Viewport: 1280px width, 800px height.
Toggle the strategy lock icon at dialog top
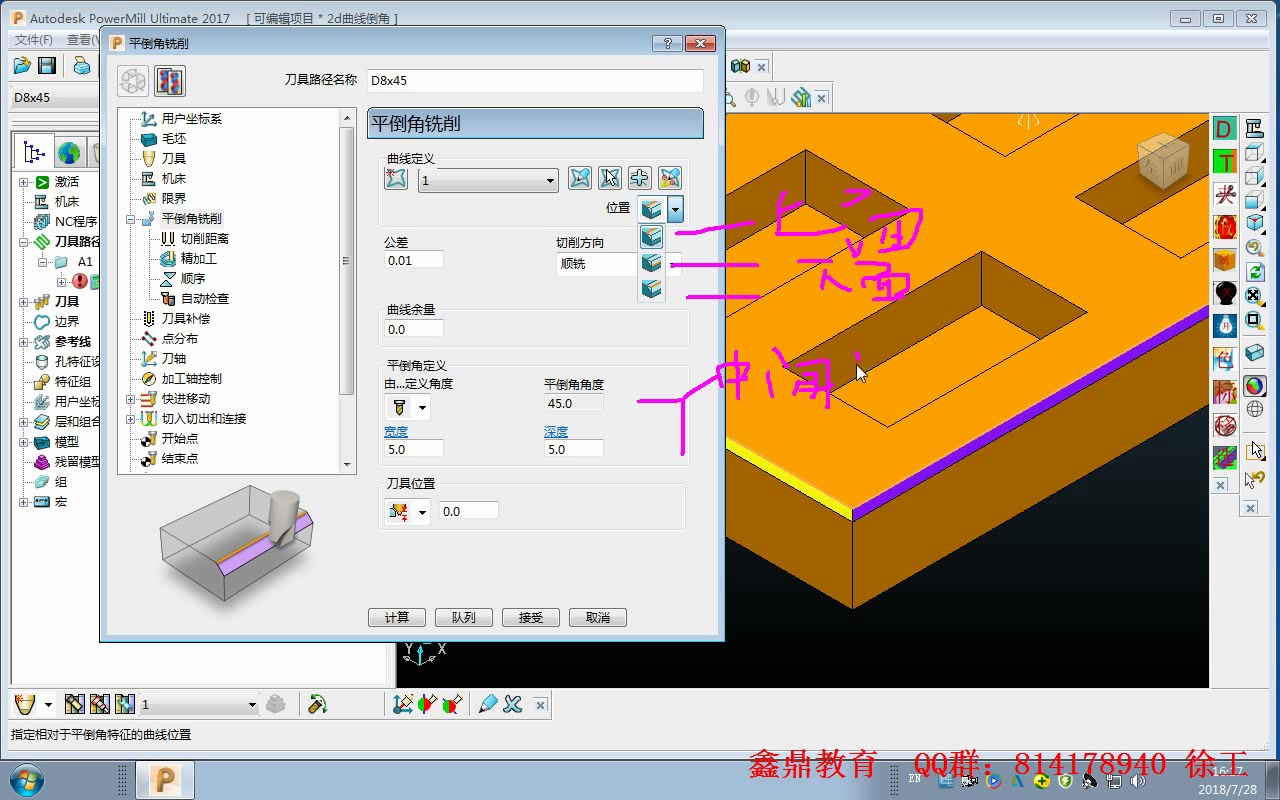(x=170, y=81)
